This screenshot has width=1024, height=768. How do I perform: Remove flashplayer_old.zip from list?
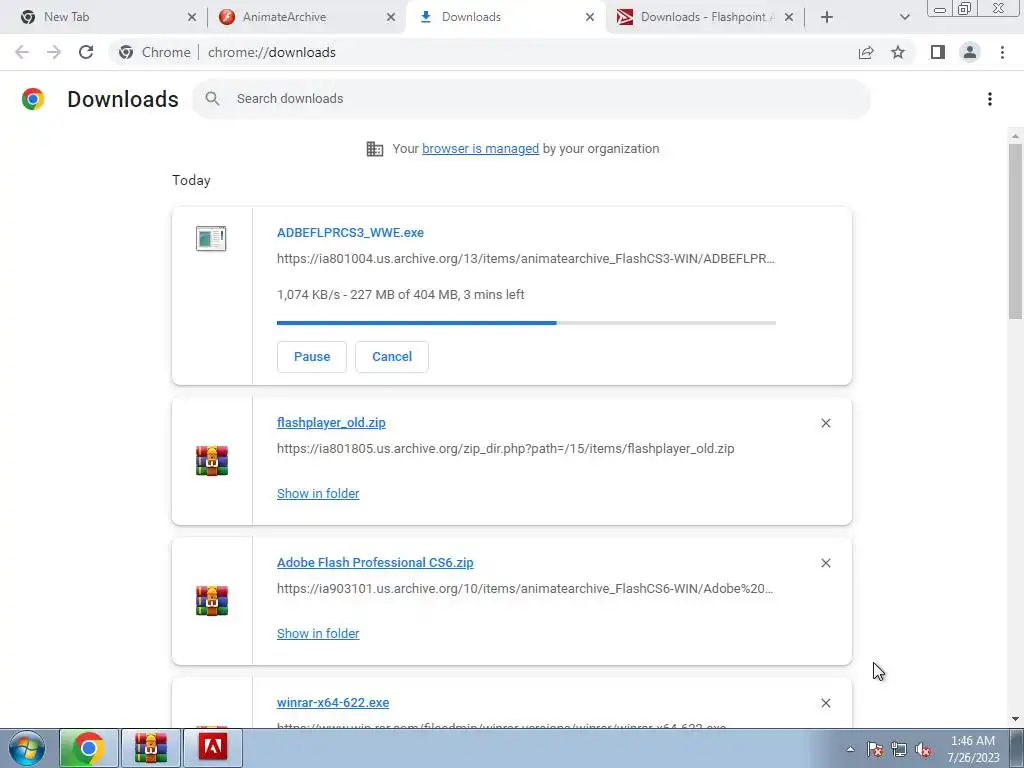825,423
